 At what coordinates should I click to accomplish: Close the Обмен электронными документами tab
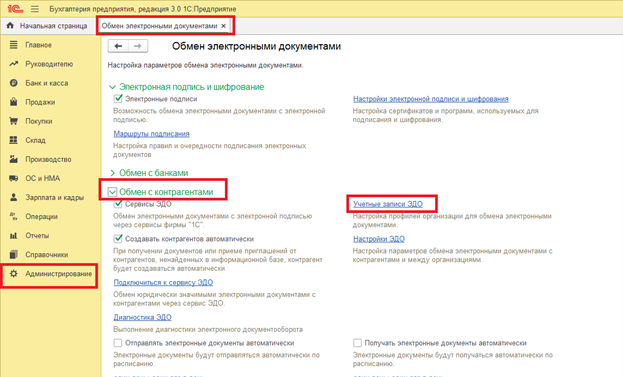pyautogui.click(x=224, y=26)
